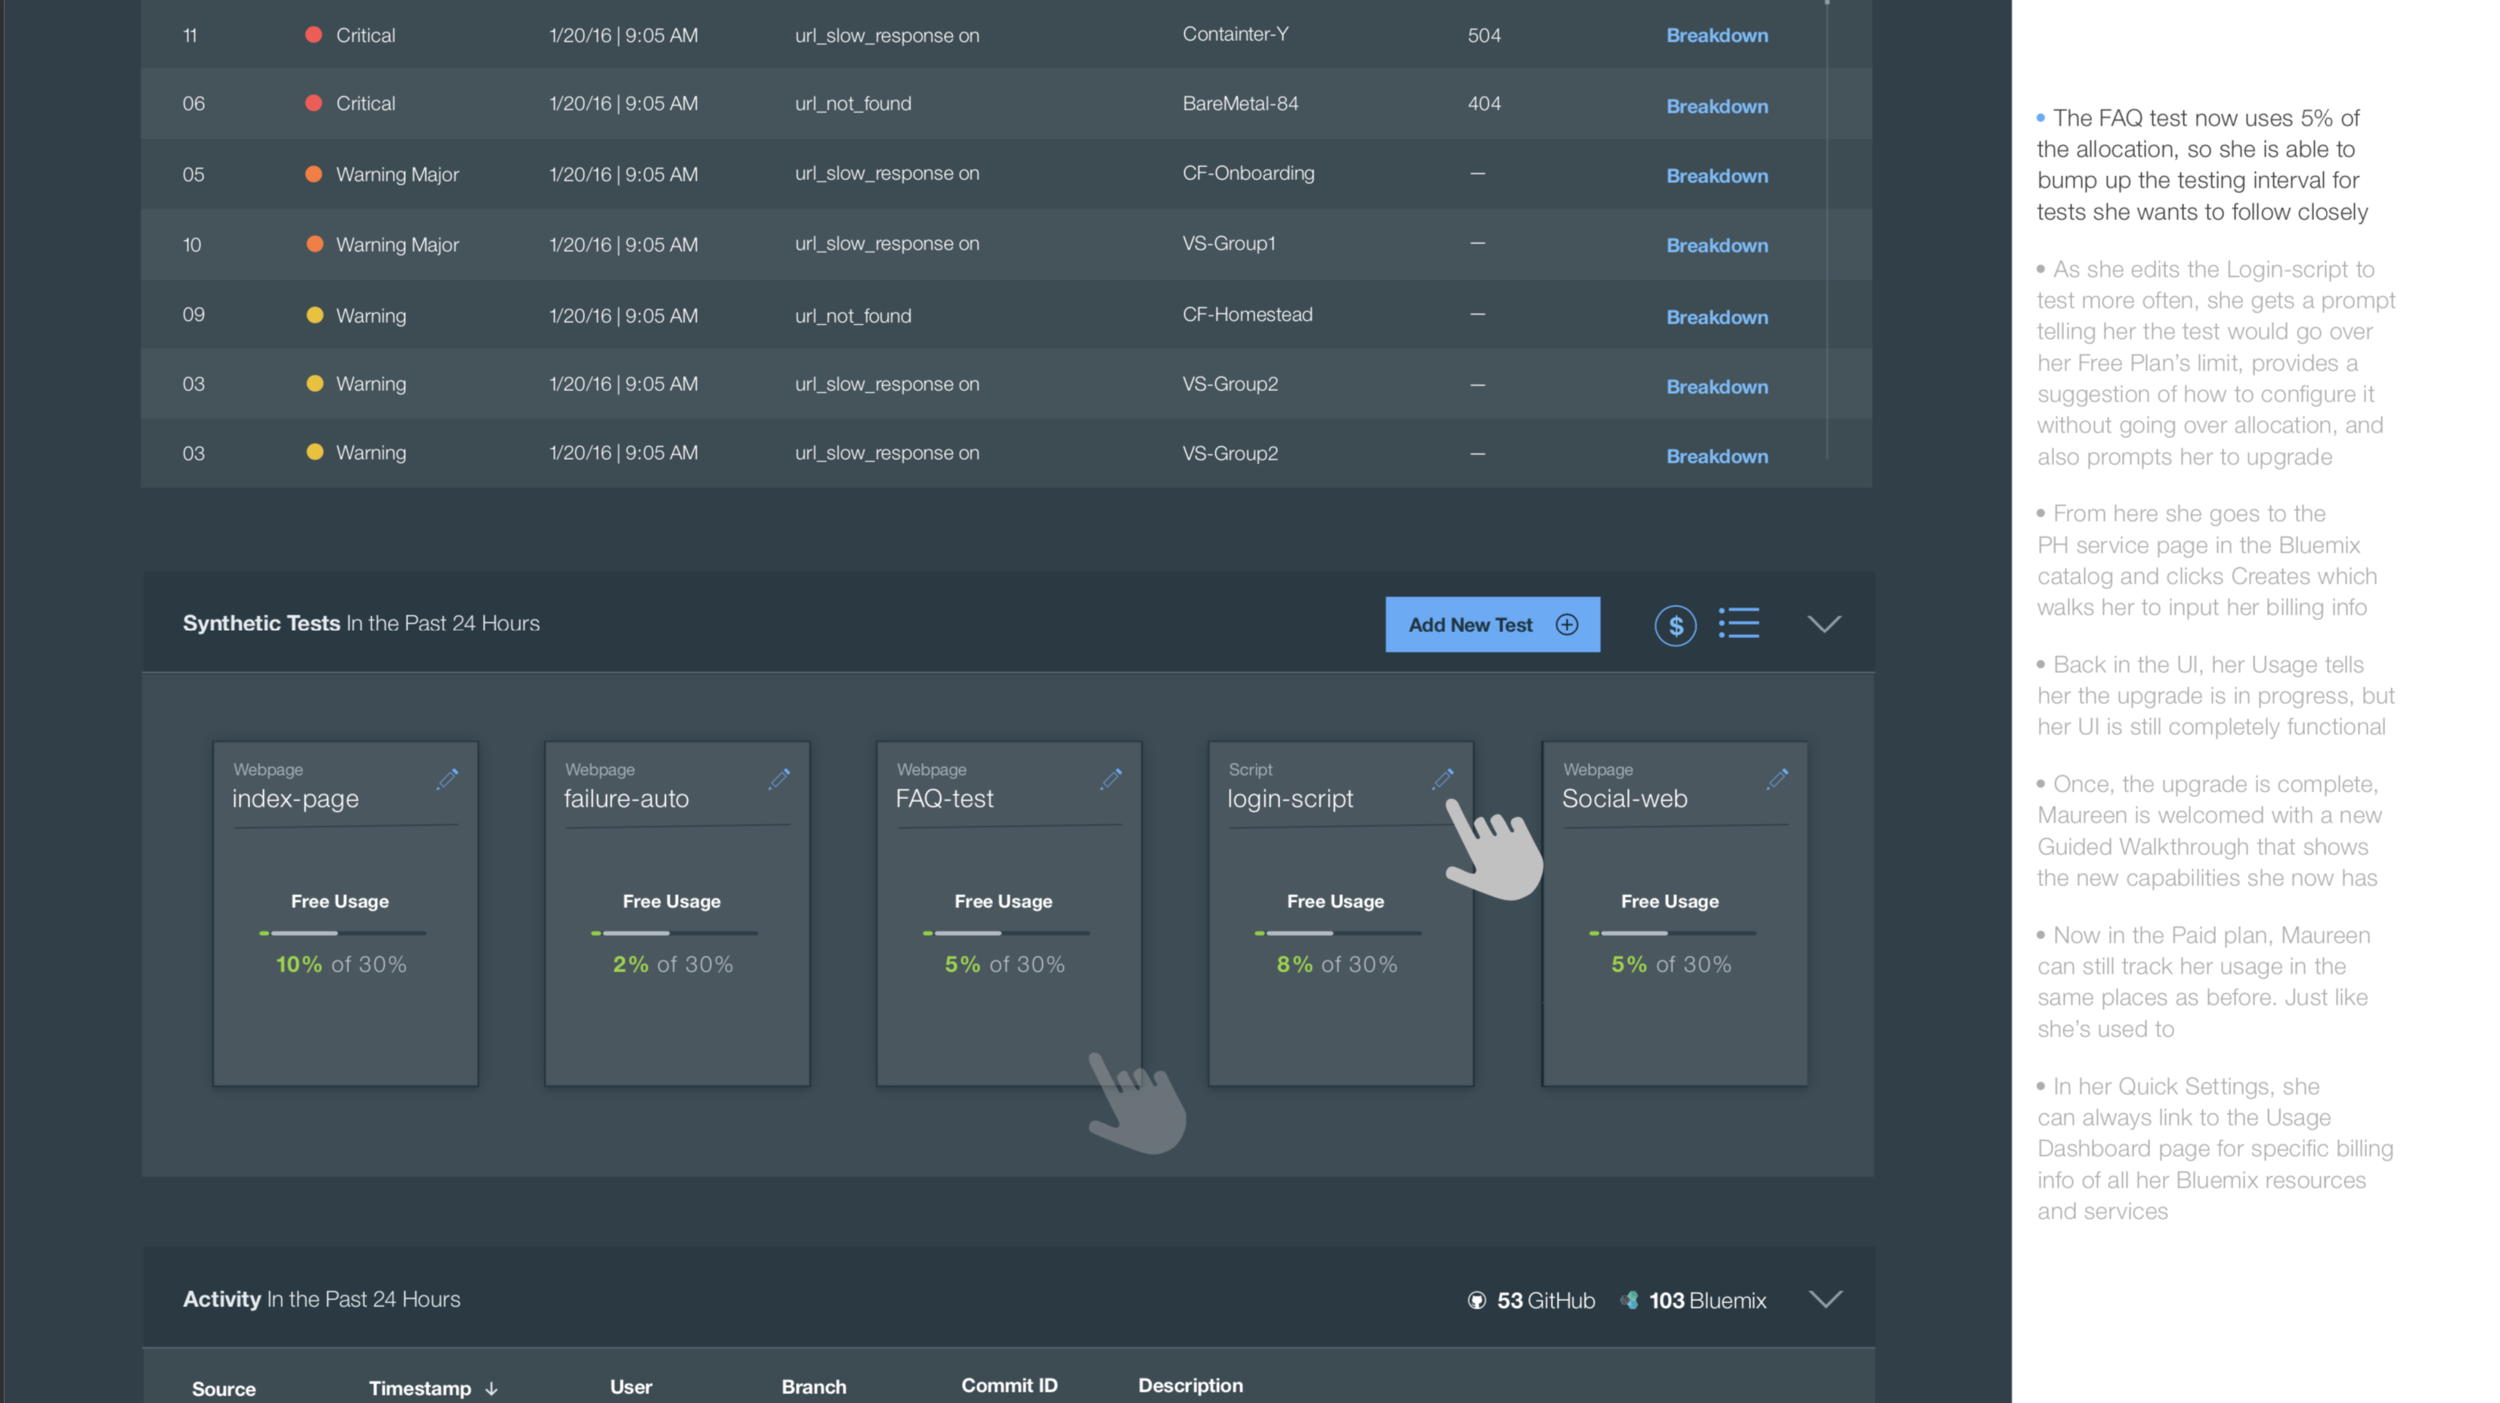The image size is (2500, 1403).
Task: Open Breakdown for BareMetal-84 alert
Action: 1716,106
